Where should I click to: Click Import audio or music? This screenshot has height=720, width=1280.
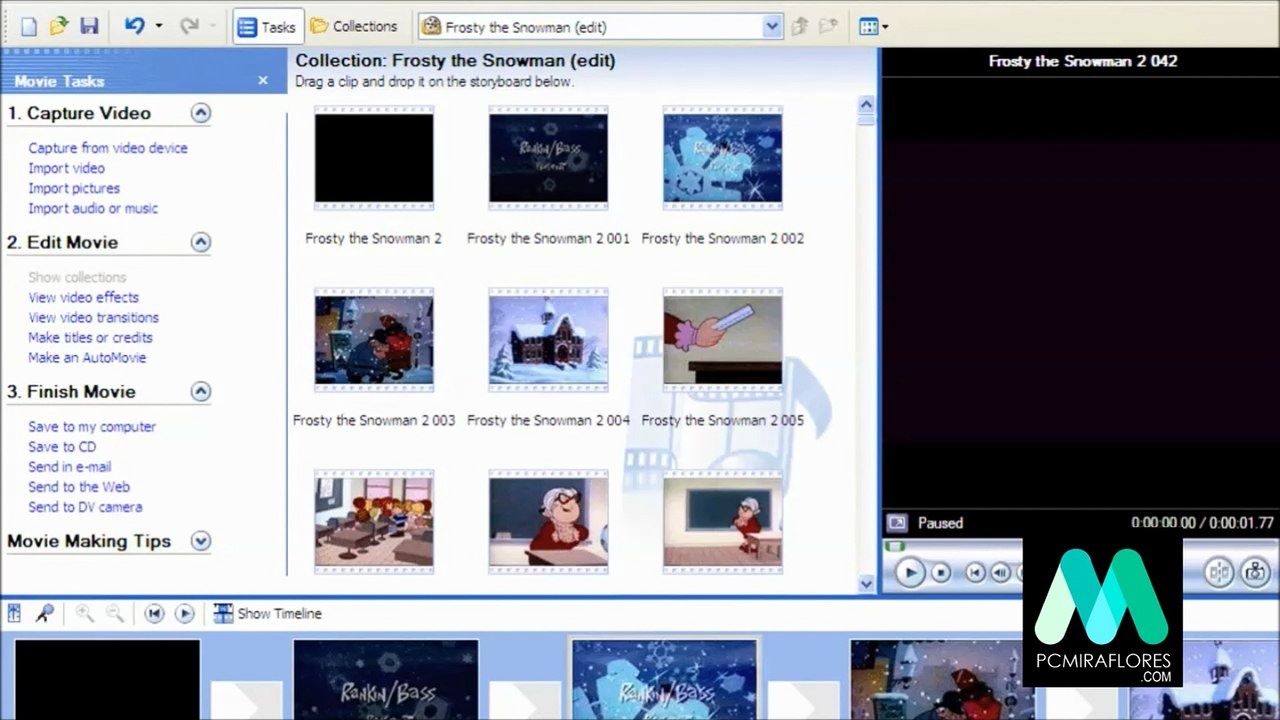pyautogui.click(x=93, y=208)
